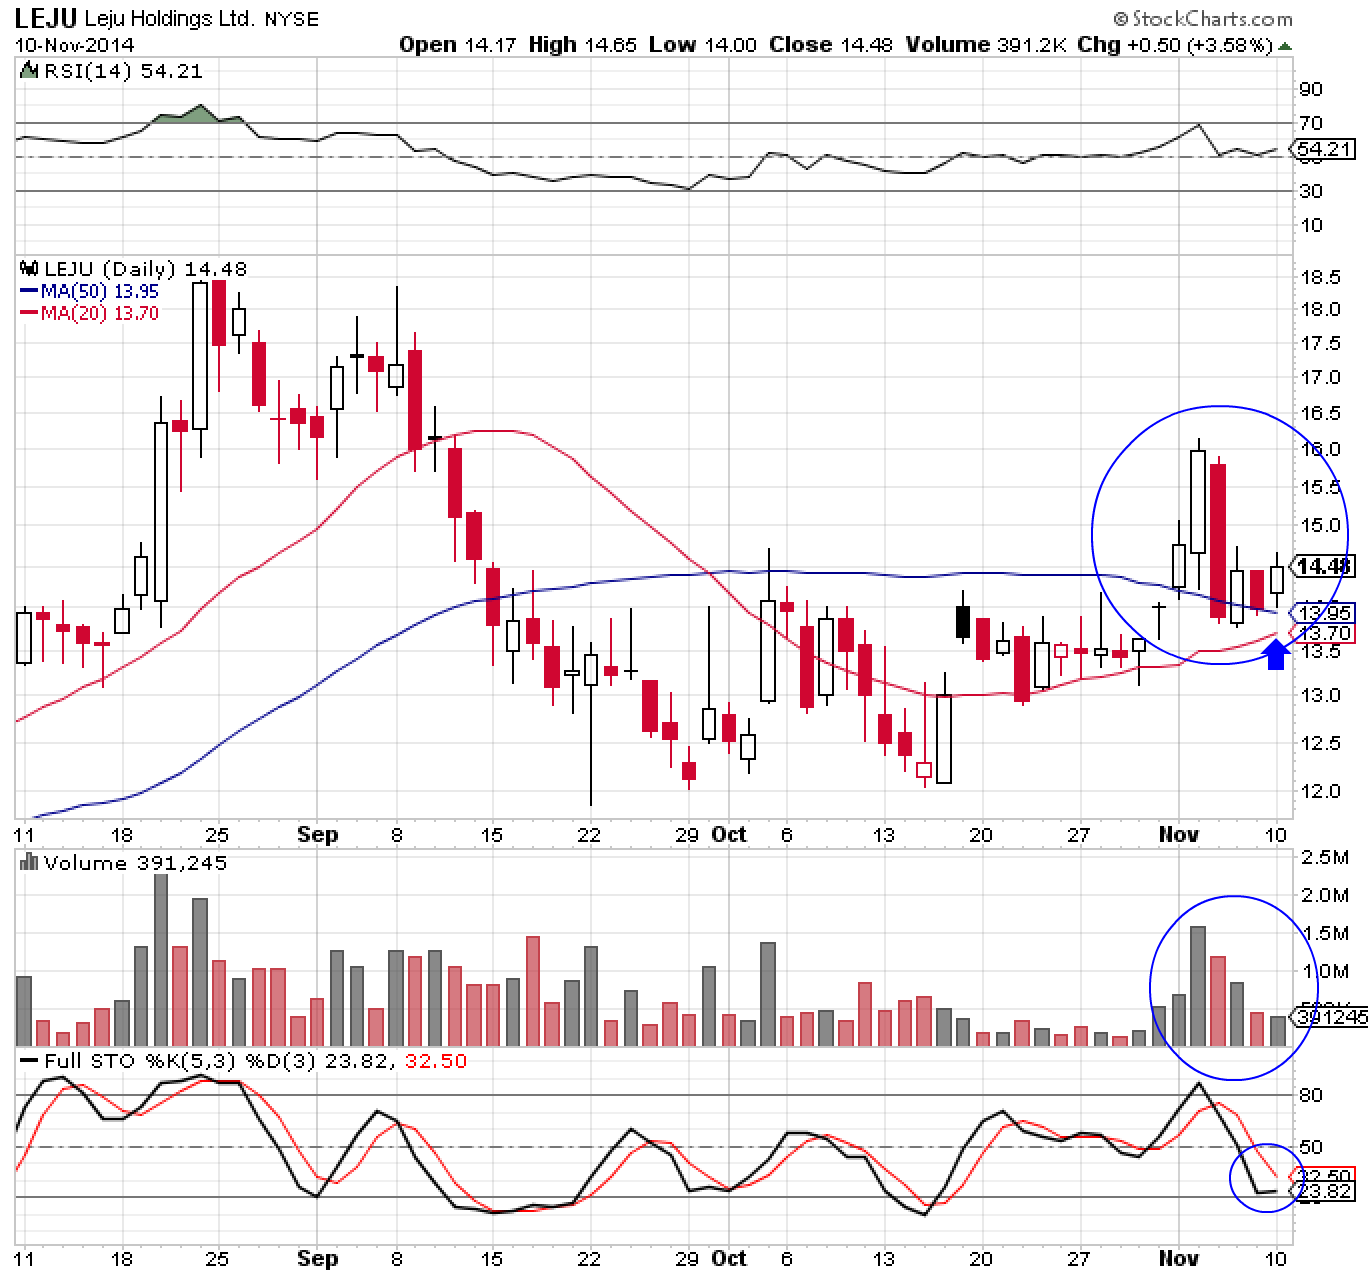Click the boxed 13.95 moving-average axis tag

[x=1324, y=612]
